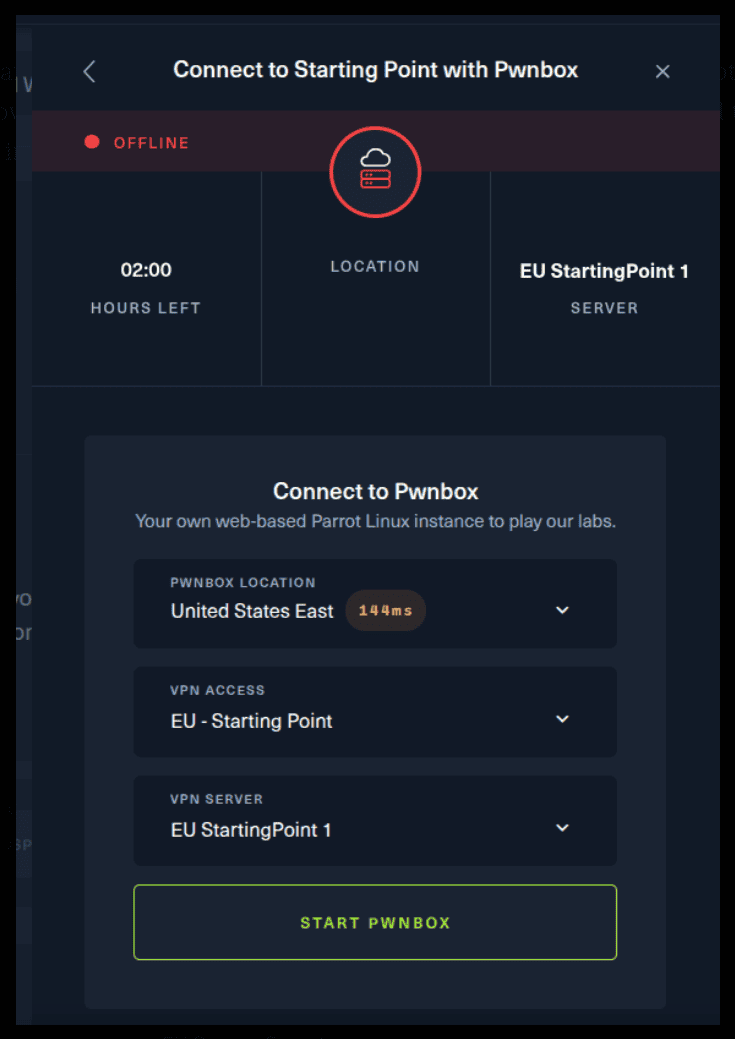
Task: Expand the VPN Server dropdown chevron
Action: (x=562, y=828)
